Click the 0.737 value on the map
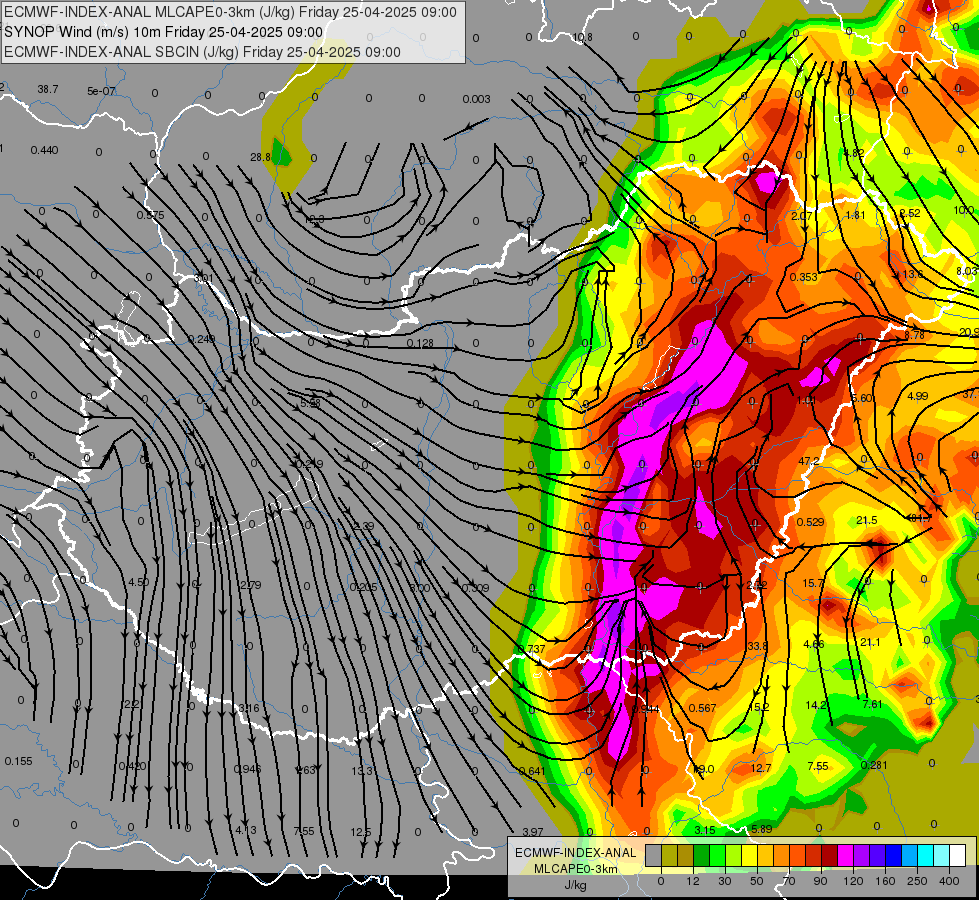 pos(531,649)
